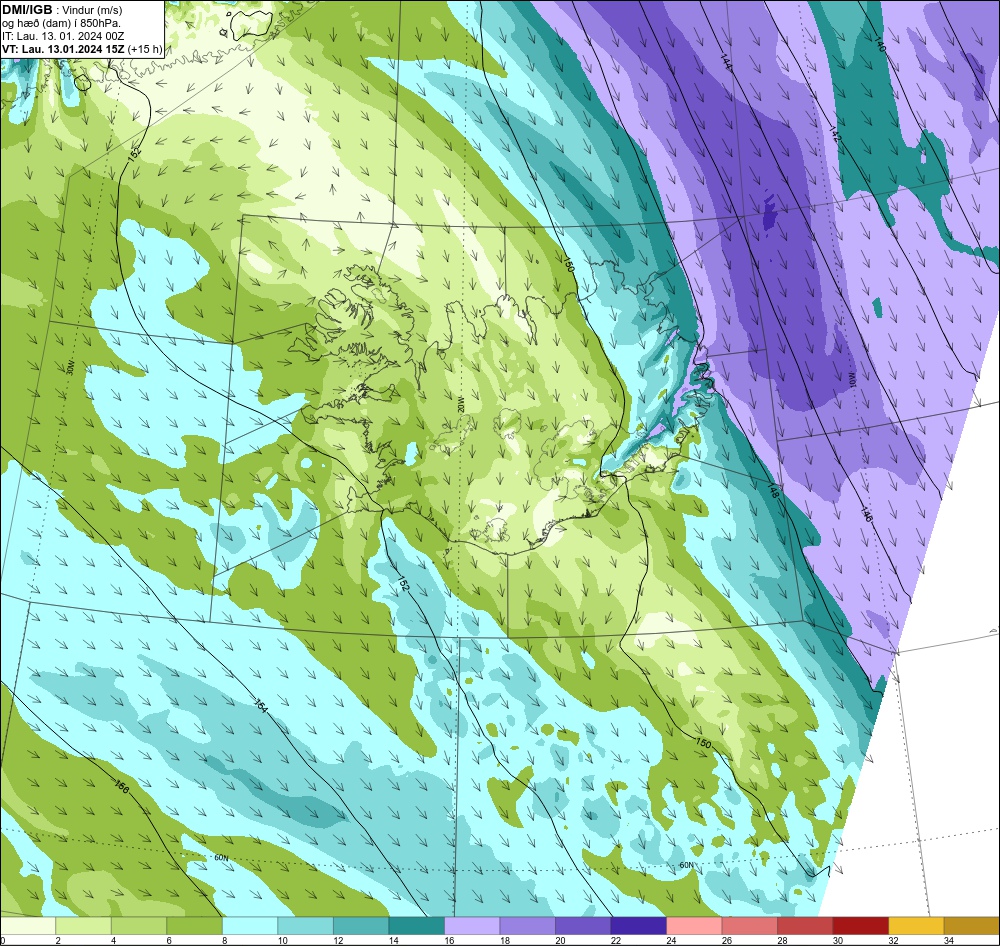Select legend scale value '28'
The image size is (1000, 946).
click(782, 940)
